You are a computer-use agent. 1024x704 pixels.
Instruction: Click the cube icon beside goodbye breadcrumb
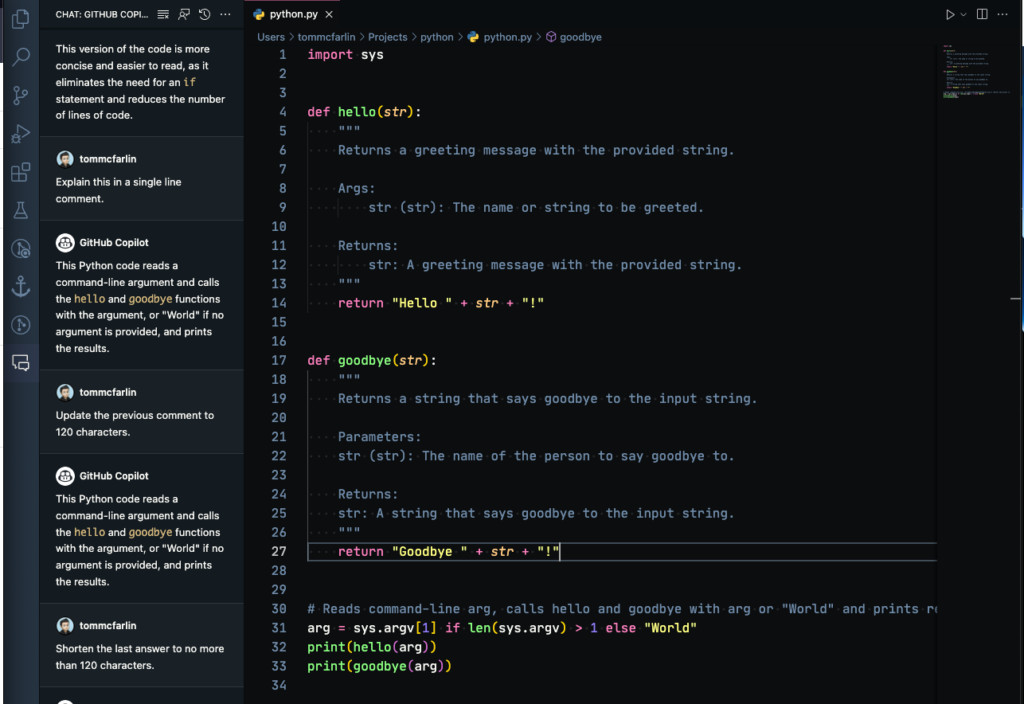551,37
